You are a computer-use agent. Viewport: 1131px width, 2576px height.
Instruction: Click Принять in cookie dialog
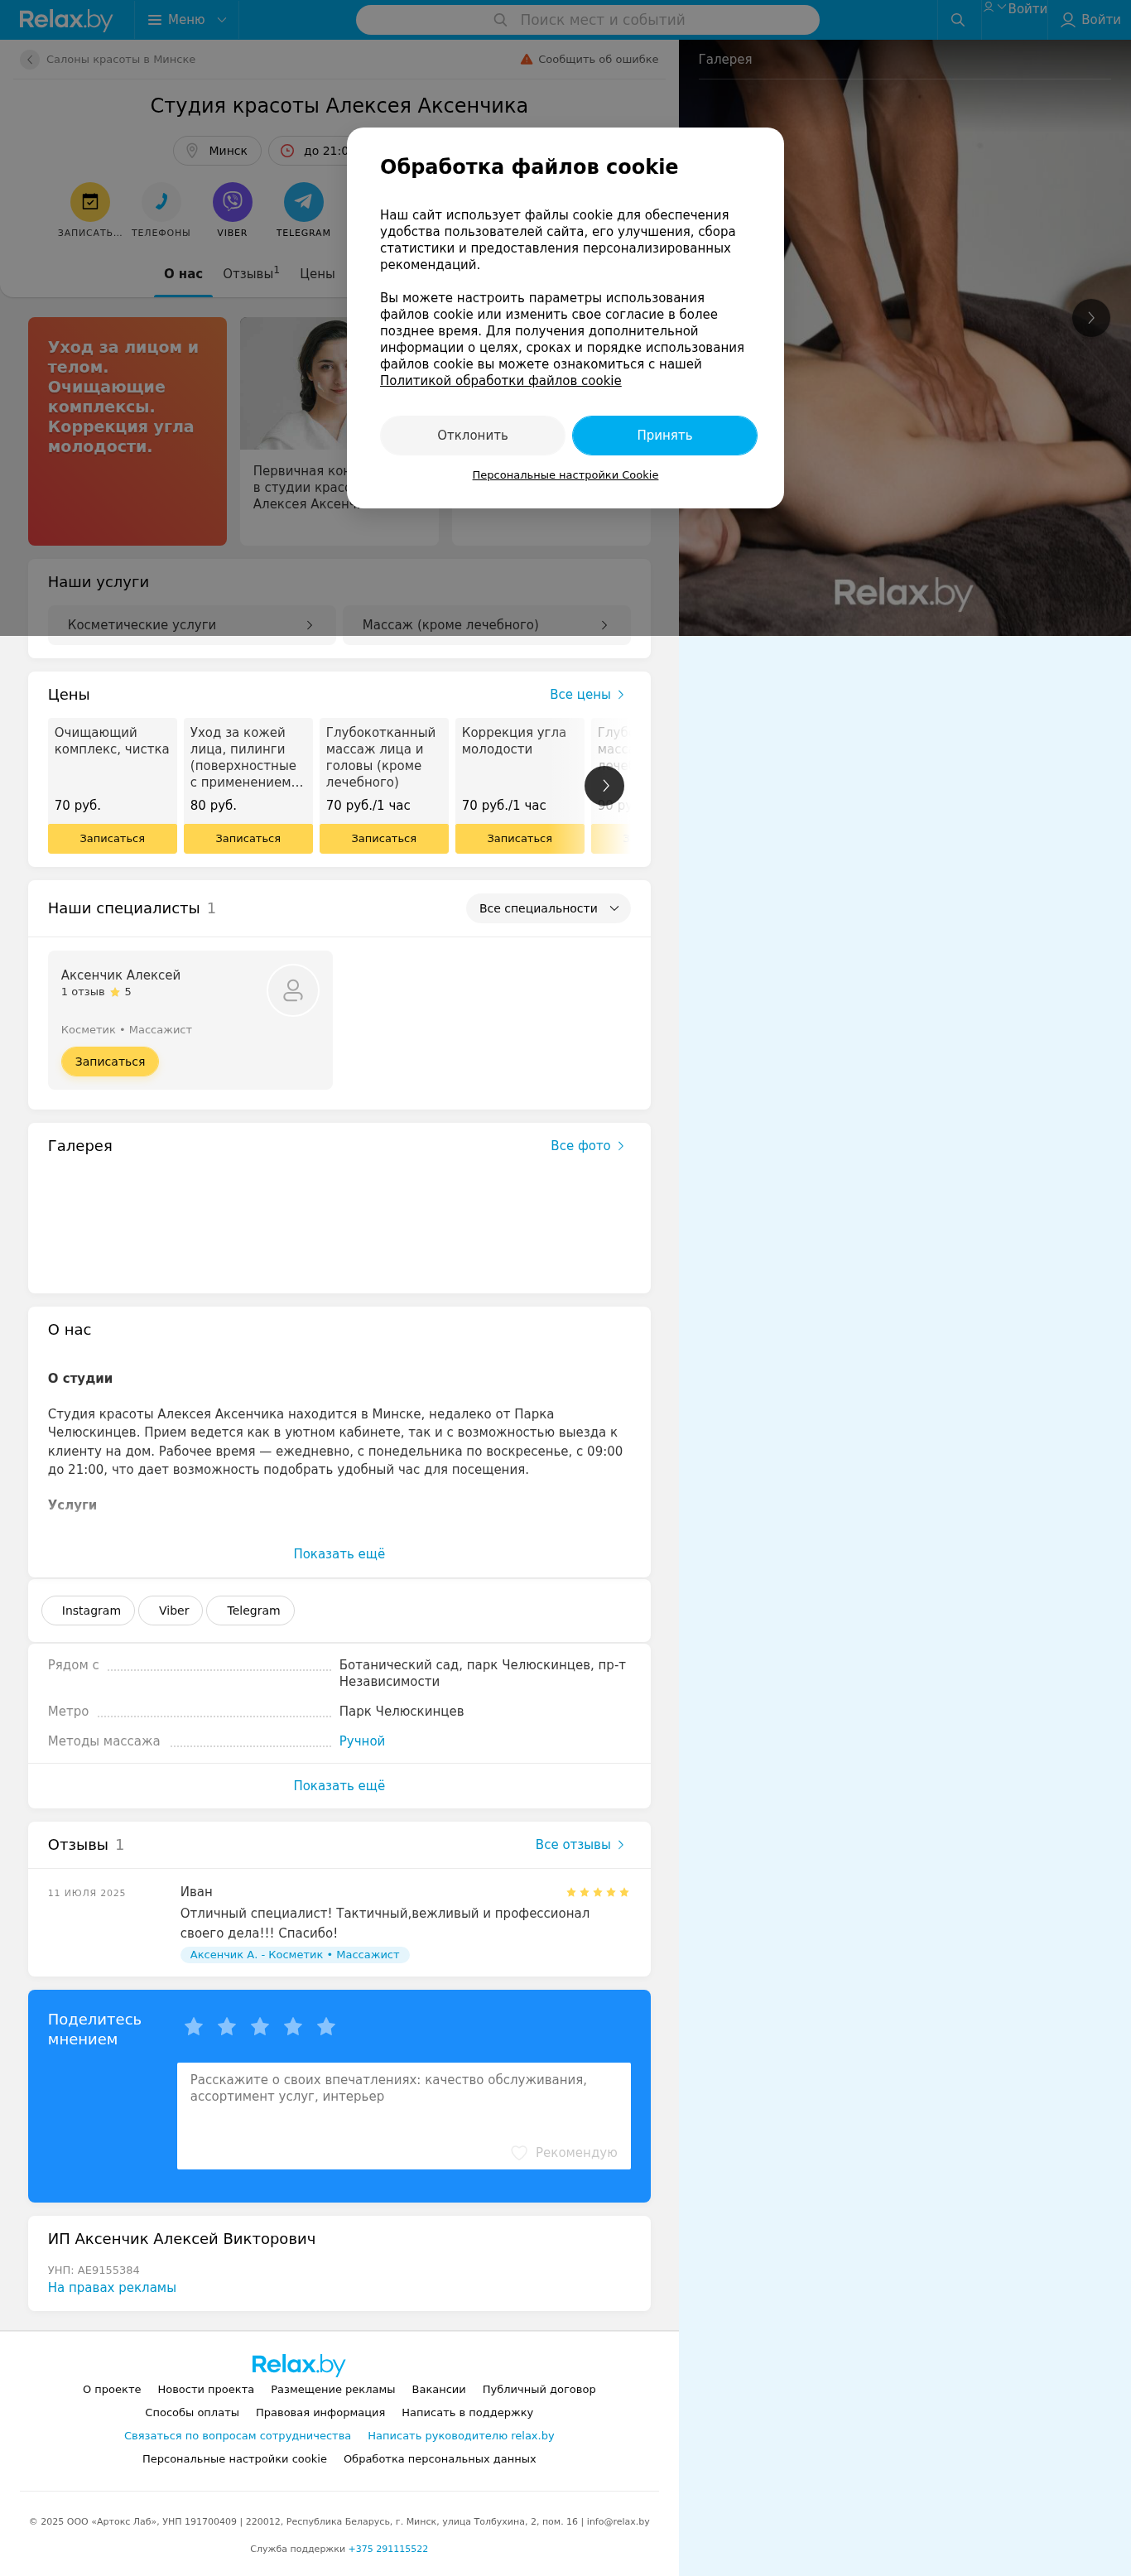664,436
